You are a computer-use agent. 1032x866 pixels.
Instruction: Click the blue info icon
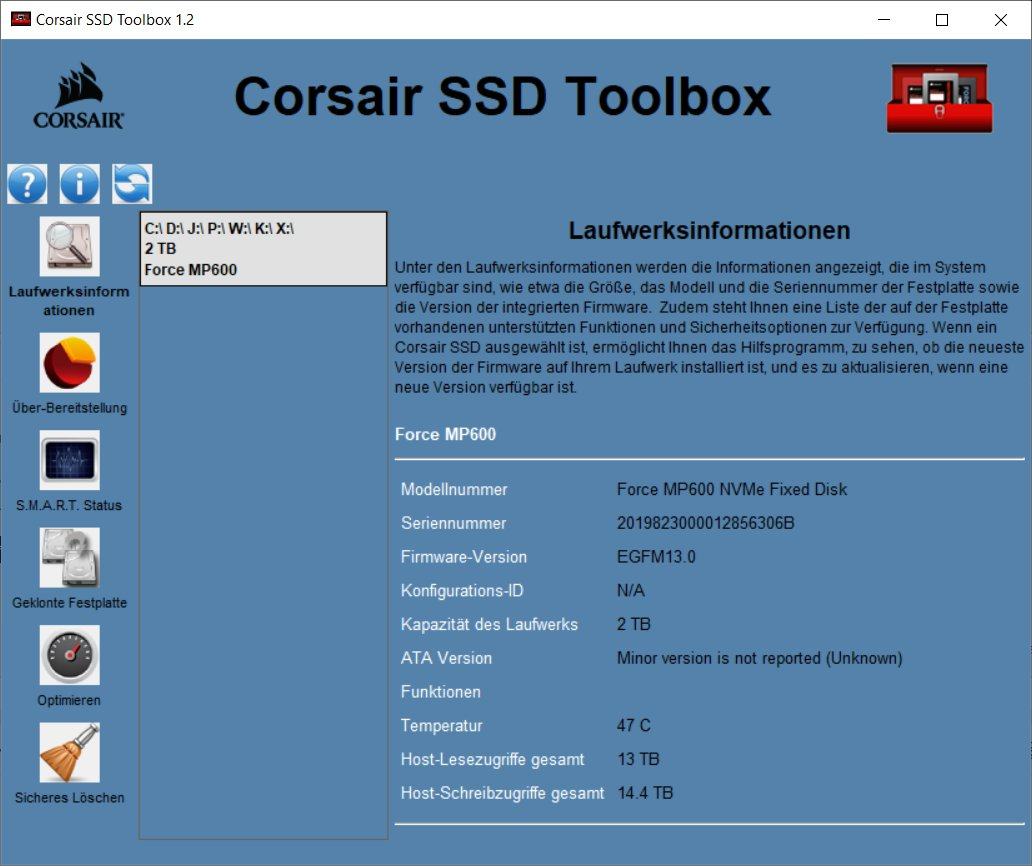click(x=80, y=184)
